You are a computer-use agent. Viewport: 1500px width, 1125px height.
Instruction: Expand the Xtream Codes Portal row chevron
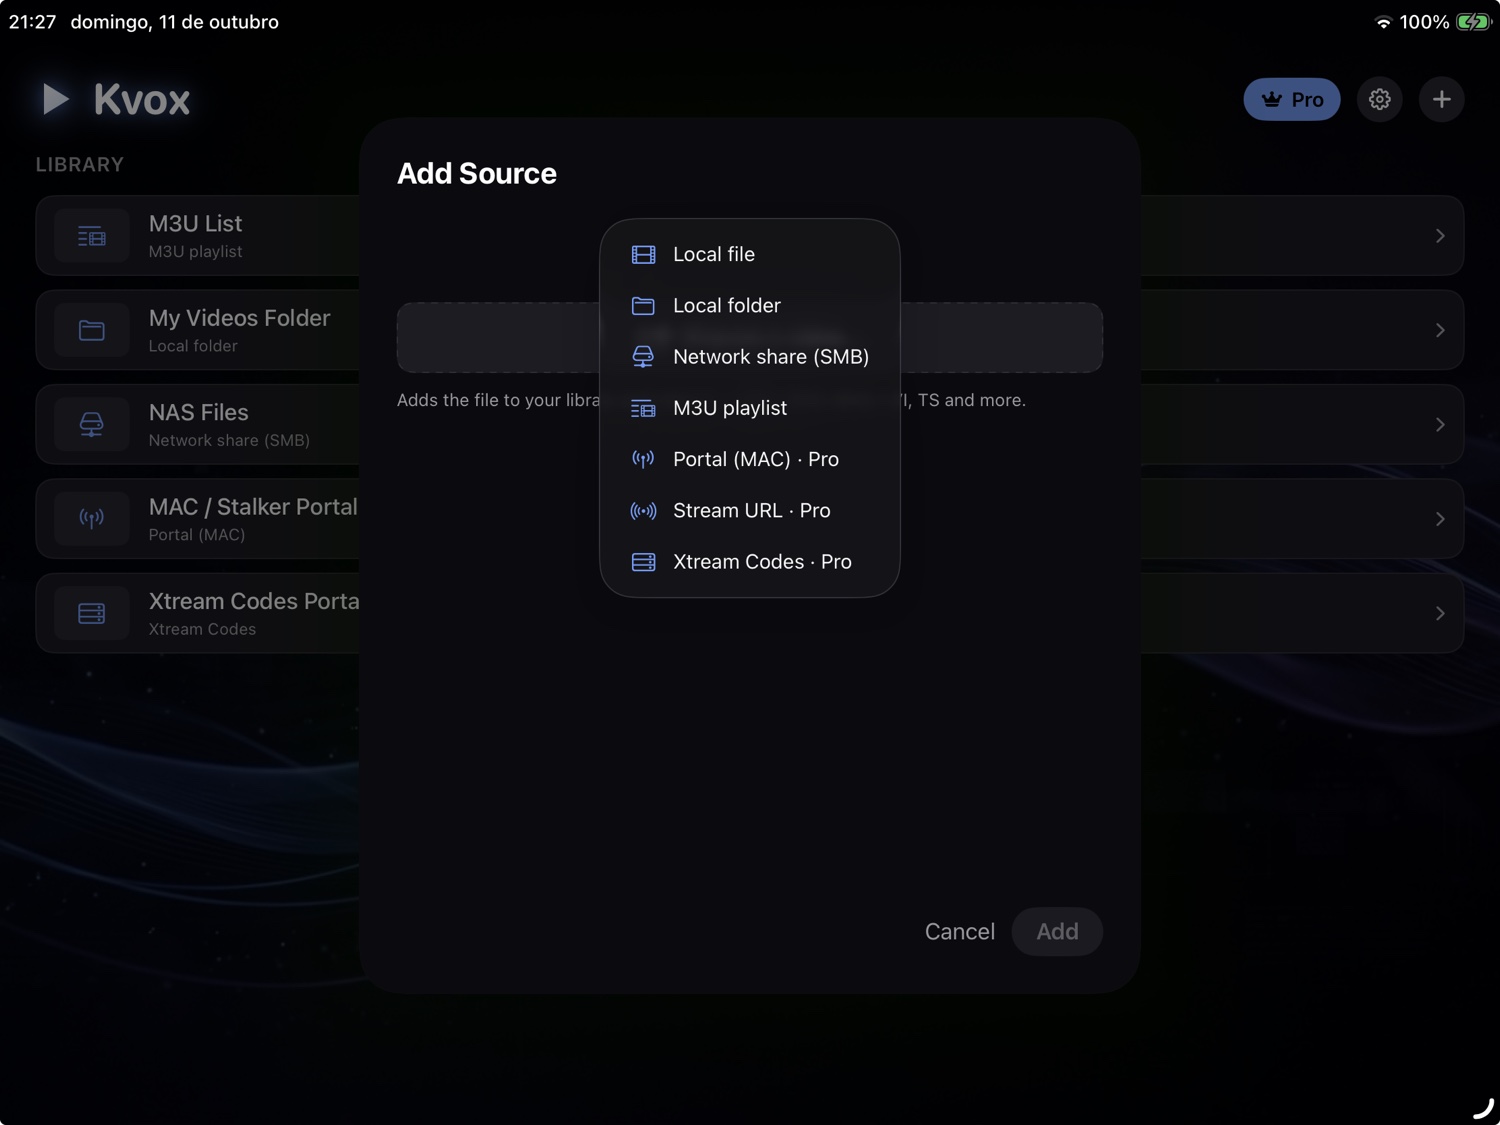tap(1440, 613)
